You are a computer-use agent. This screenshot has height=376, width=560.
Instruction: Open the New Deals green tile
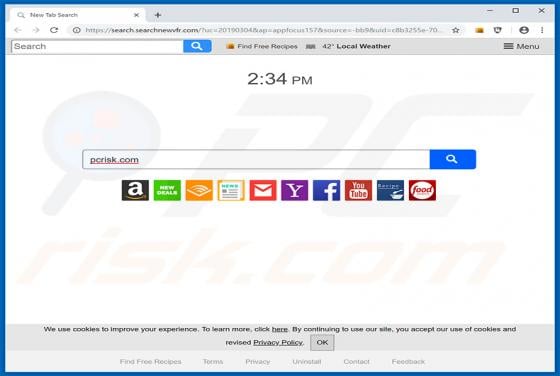(x=167, y=190)
